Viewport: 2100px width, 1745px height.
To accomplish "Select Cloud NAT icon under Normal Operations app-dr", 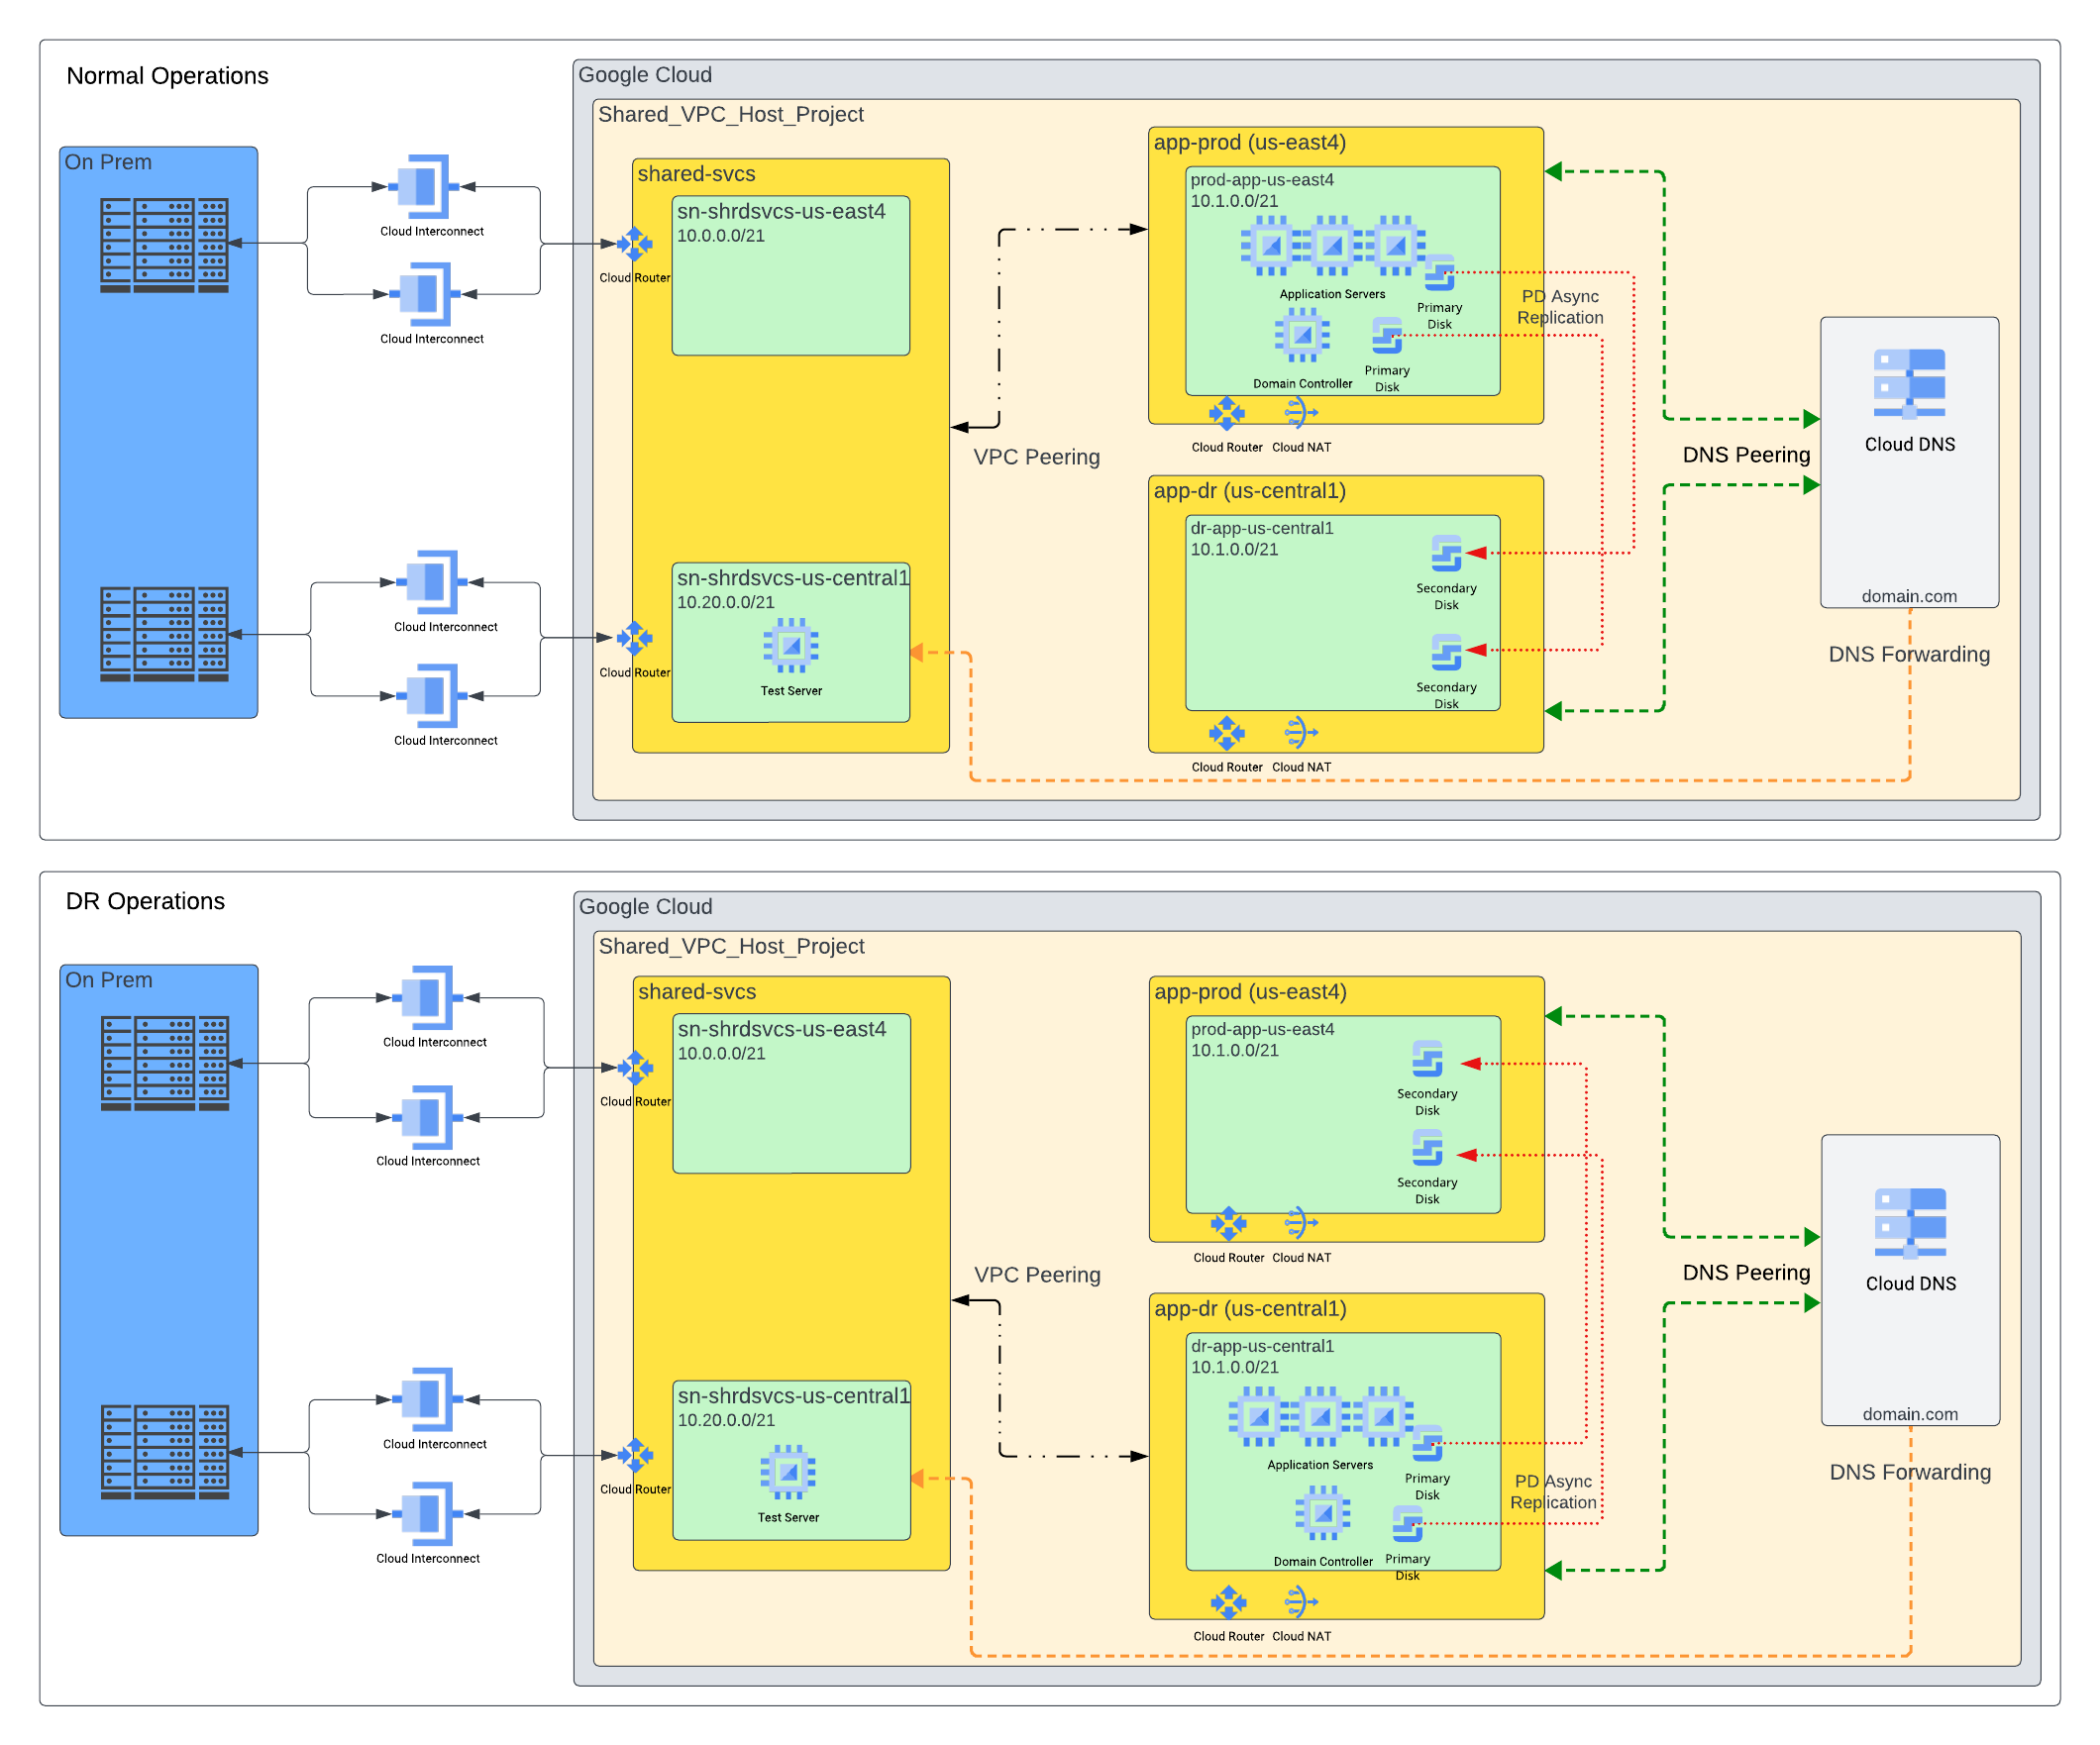I will tap(1301, 732).
